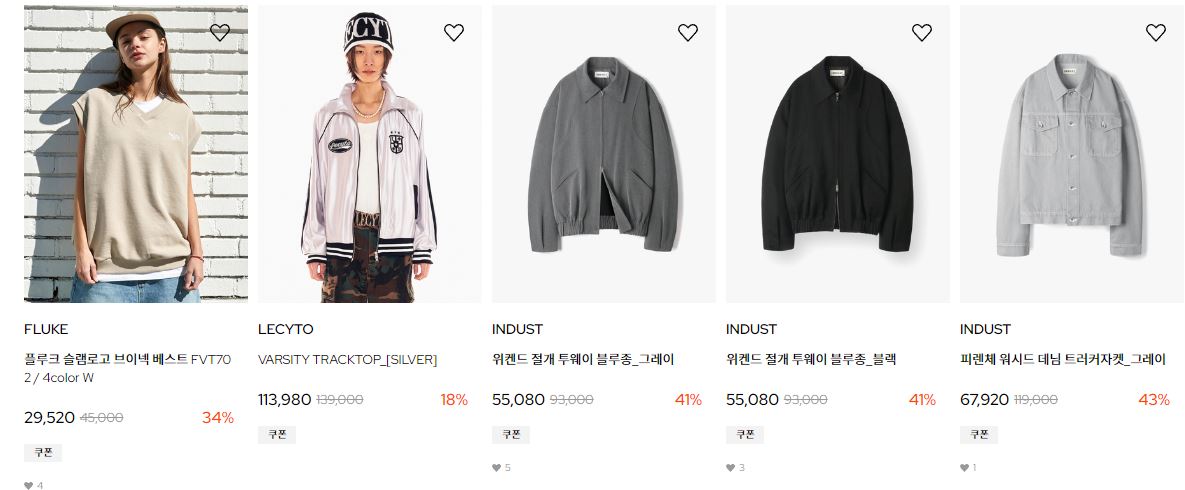
Task: Open LECYTO silver varsity tracktop image
Action: [370, 154]
